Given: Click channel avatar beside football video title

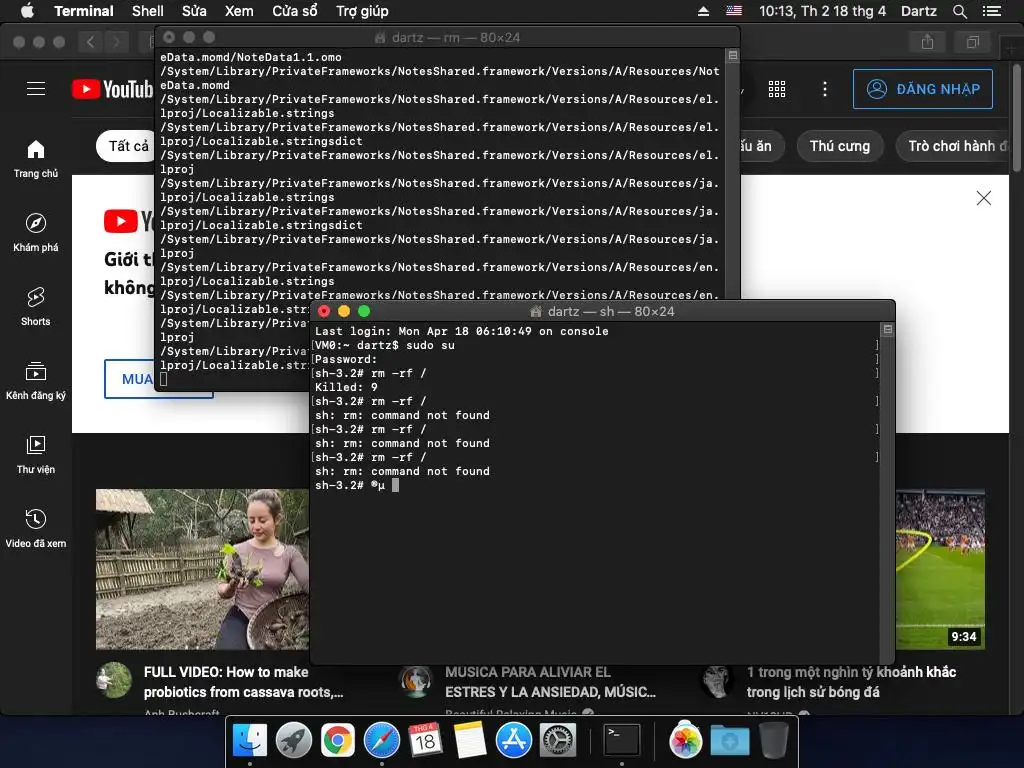Looking at the screenshot, I should click(717, 682).
